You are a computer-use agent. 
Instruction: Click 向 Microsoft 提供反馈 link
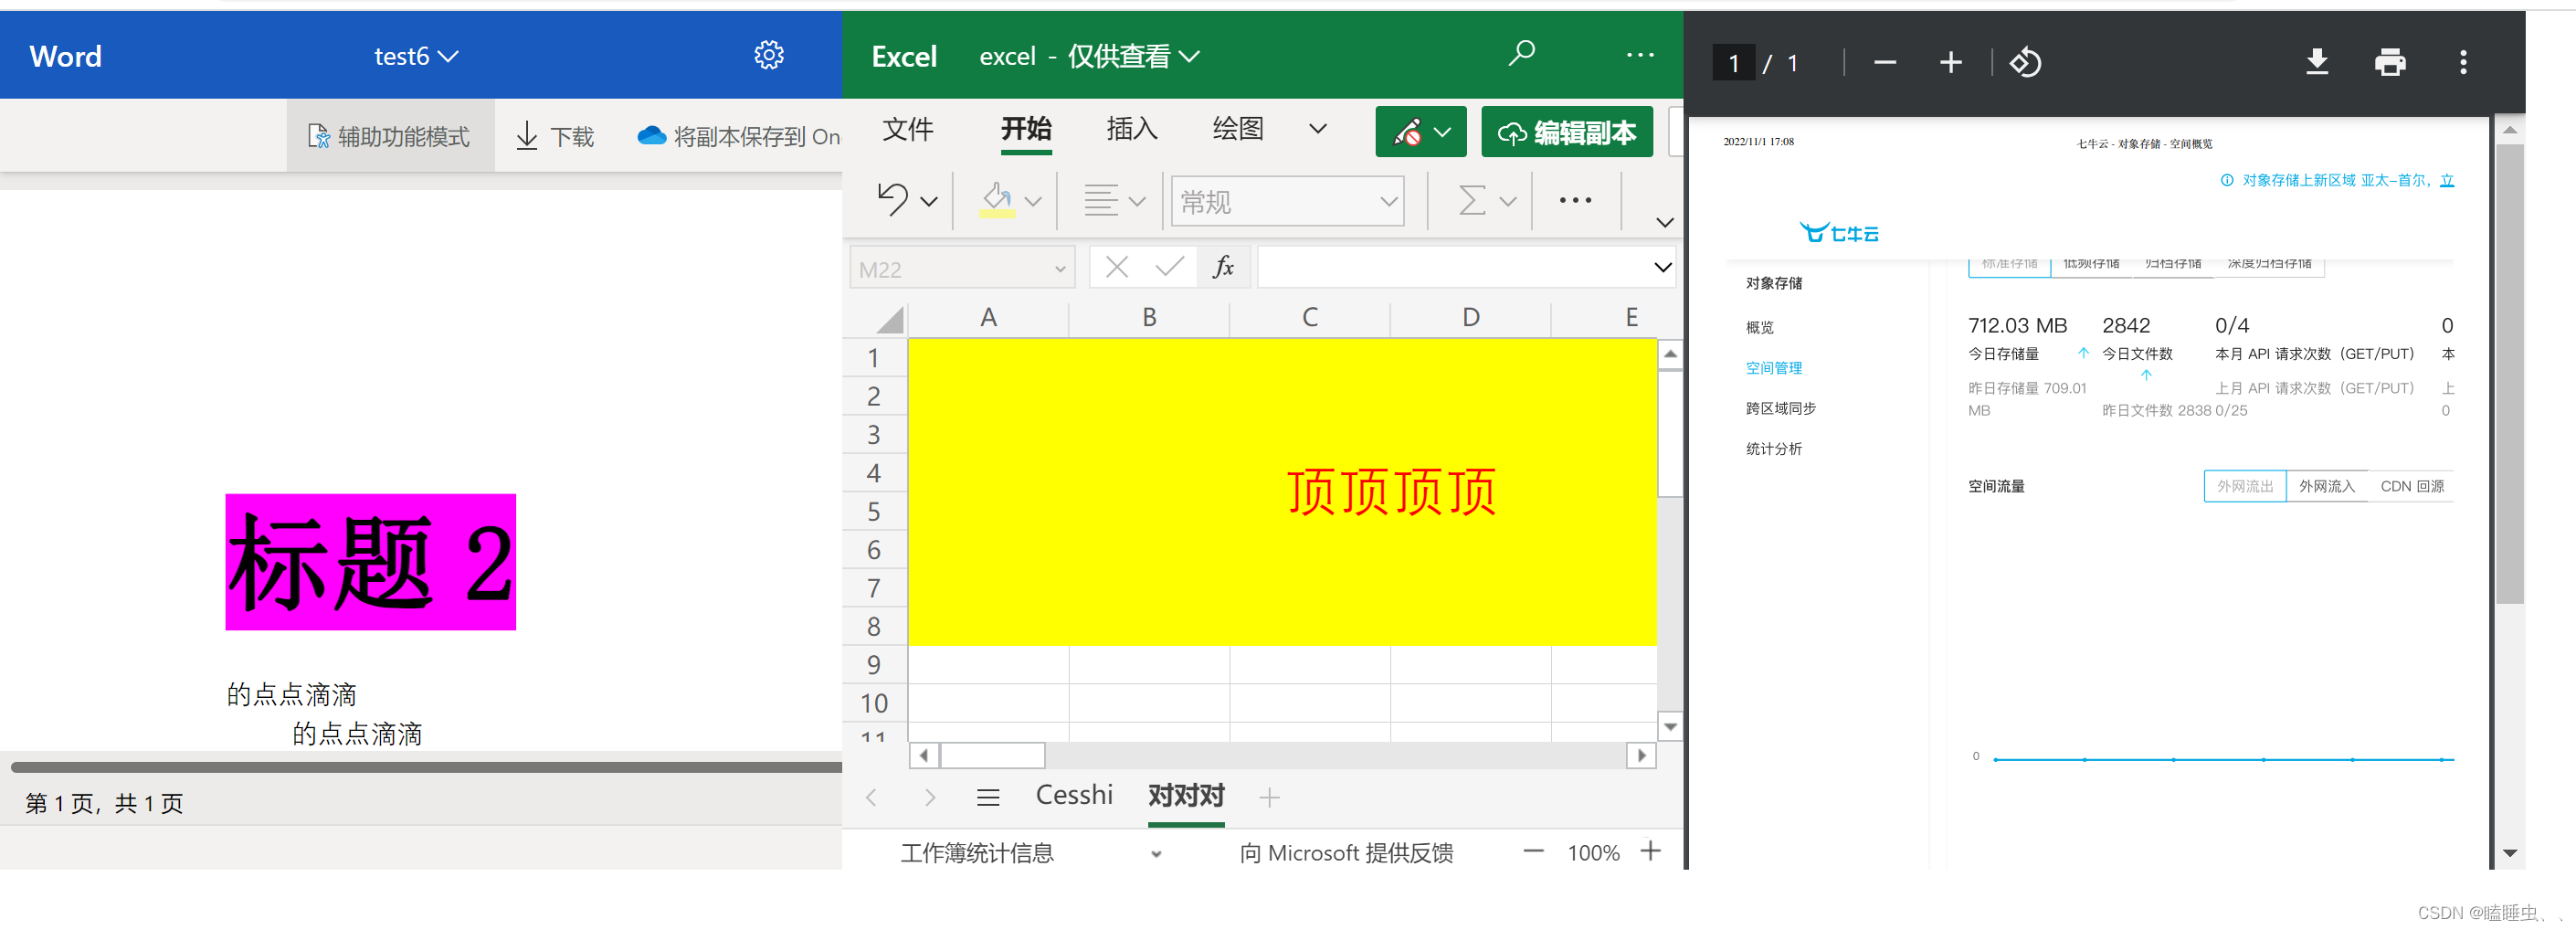tap(1346, 853)
